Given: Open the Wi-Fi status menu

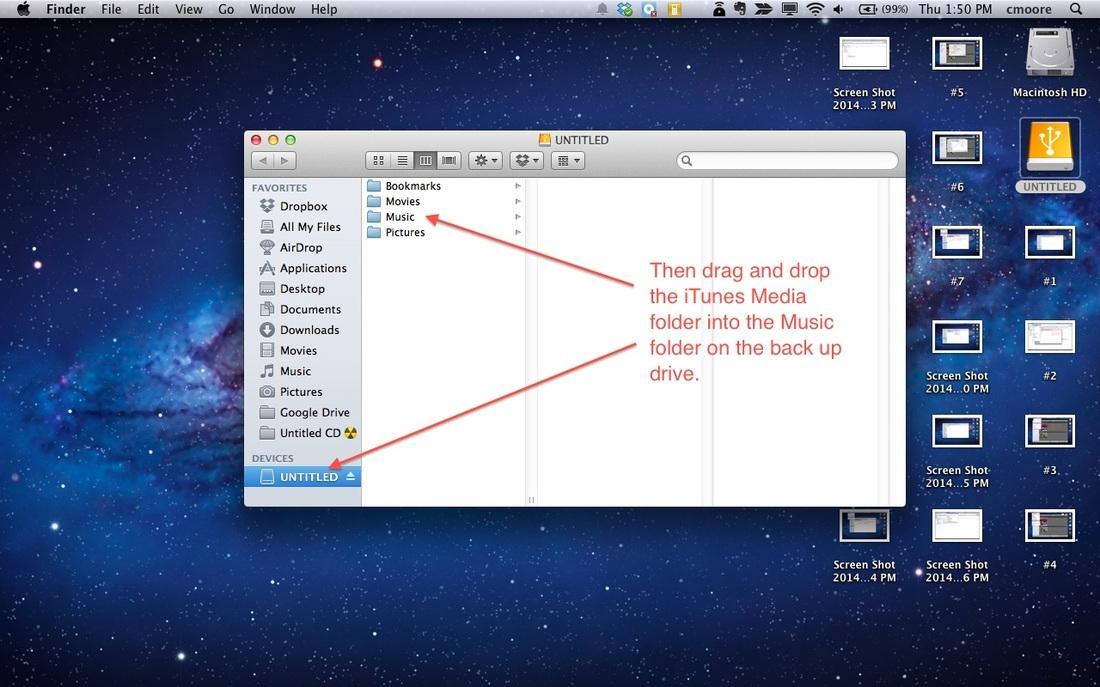Looking at the screenshot, I should coord(815,9).
